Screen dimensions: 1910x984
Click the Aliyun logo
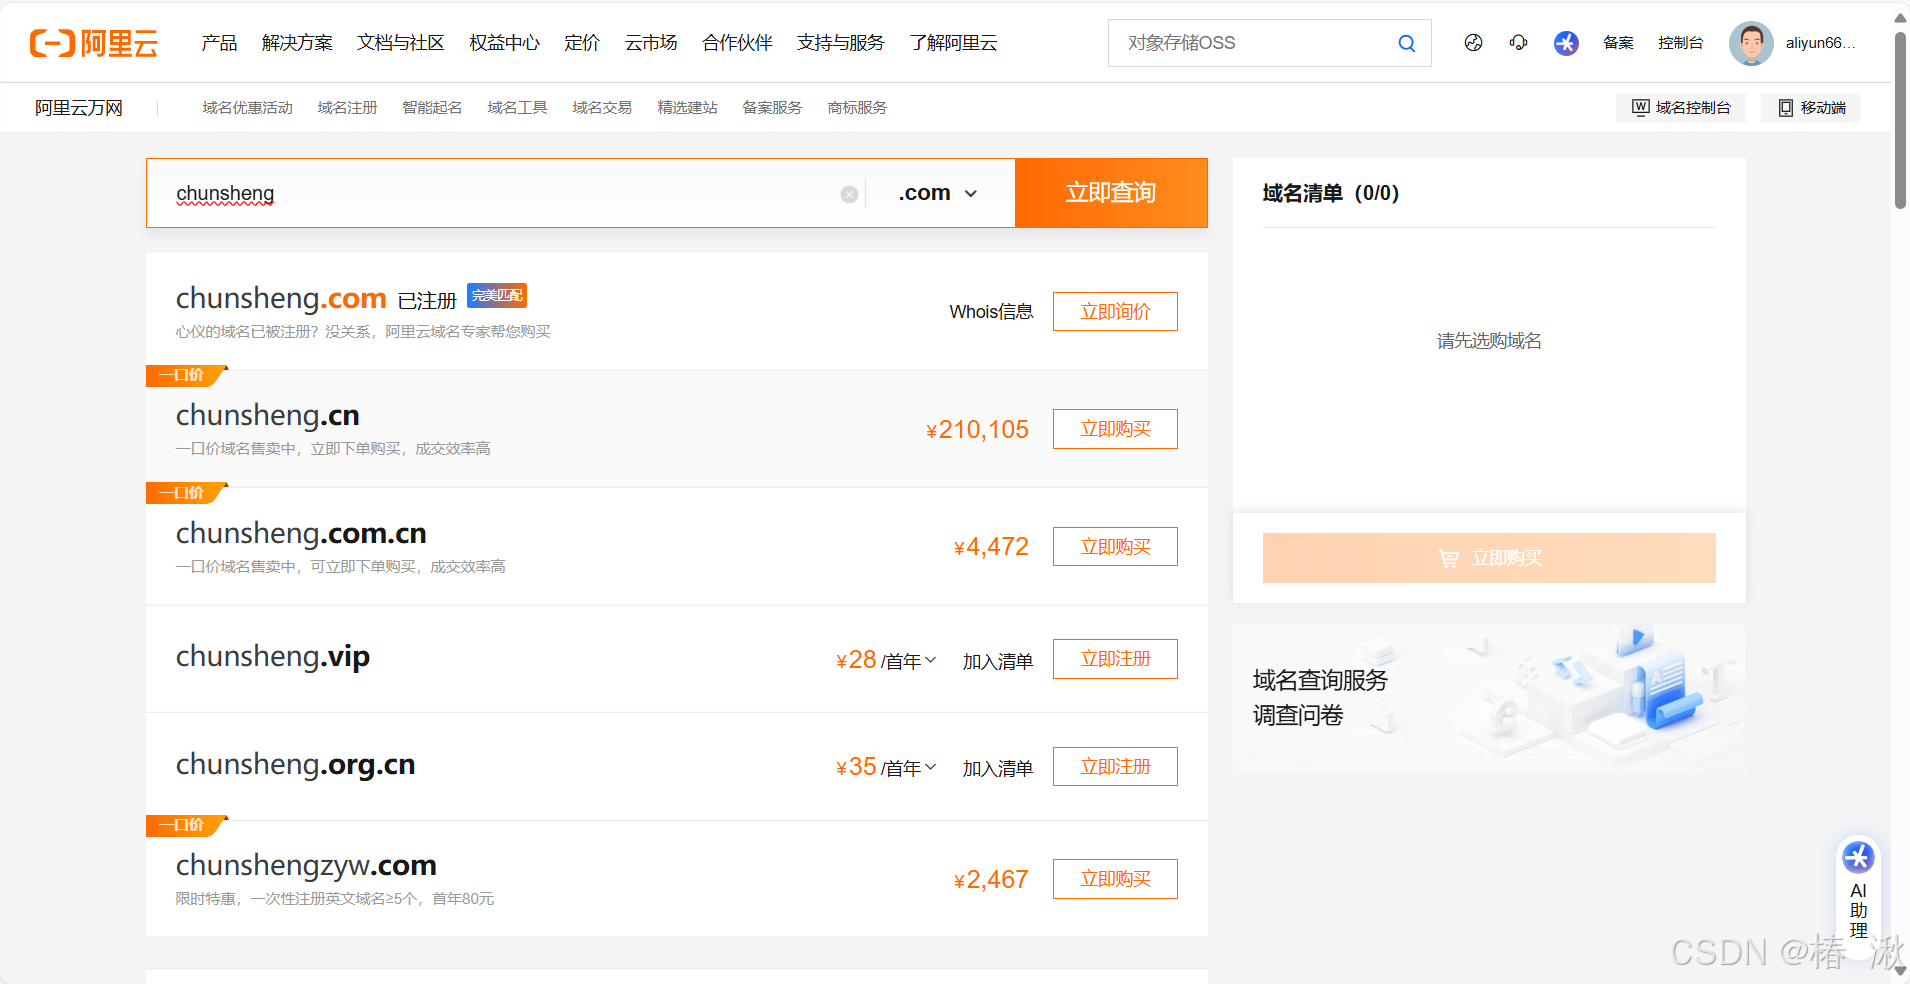[94, 43]
